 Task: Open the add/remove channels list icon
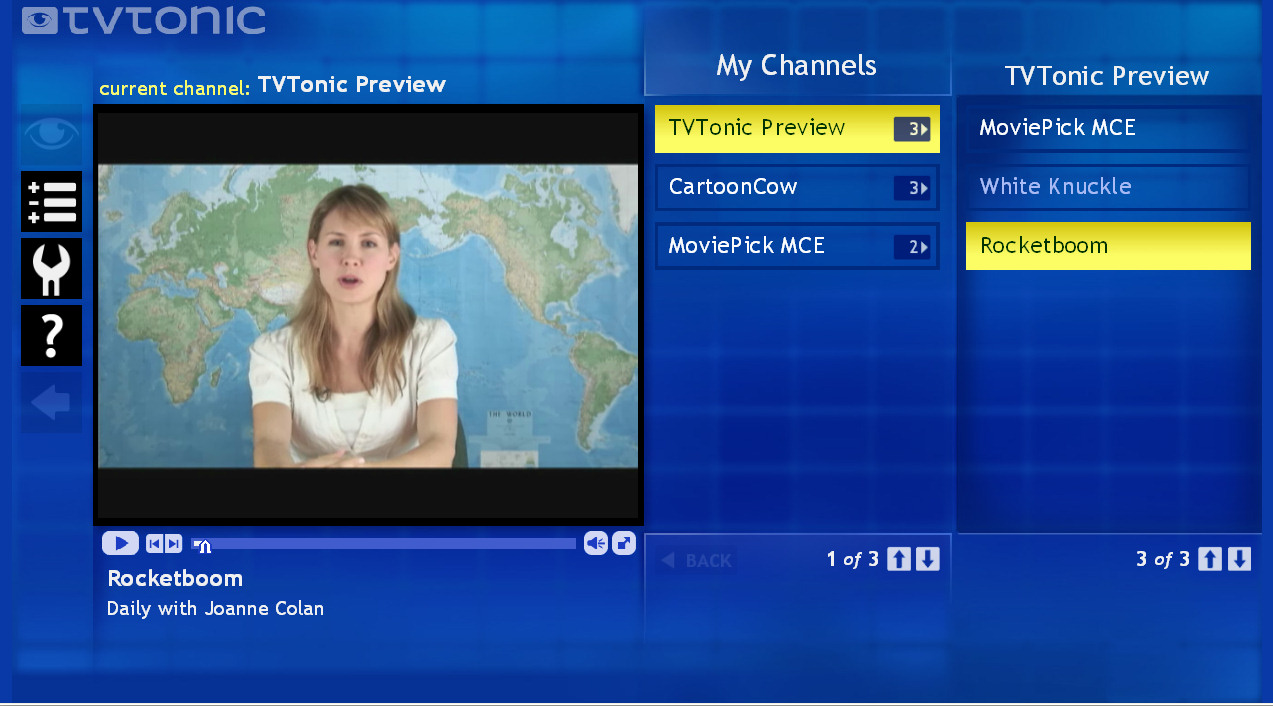[x=51, y=201]
